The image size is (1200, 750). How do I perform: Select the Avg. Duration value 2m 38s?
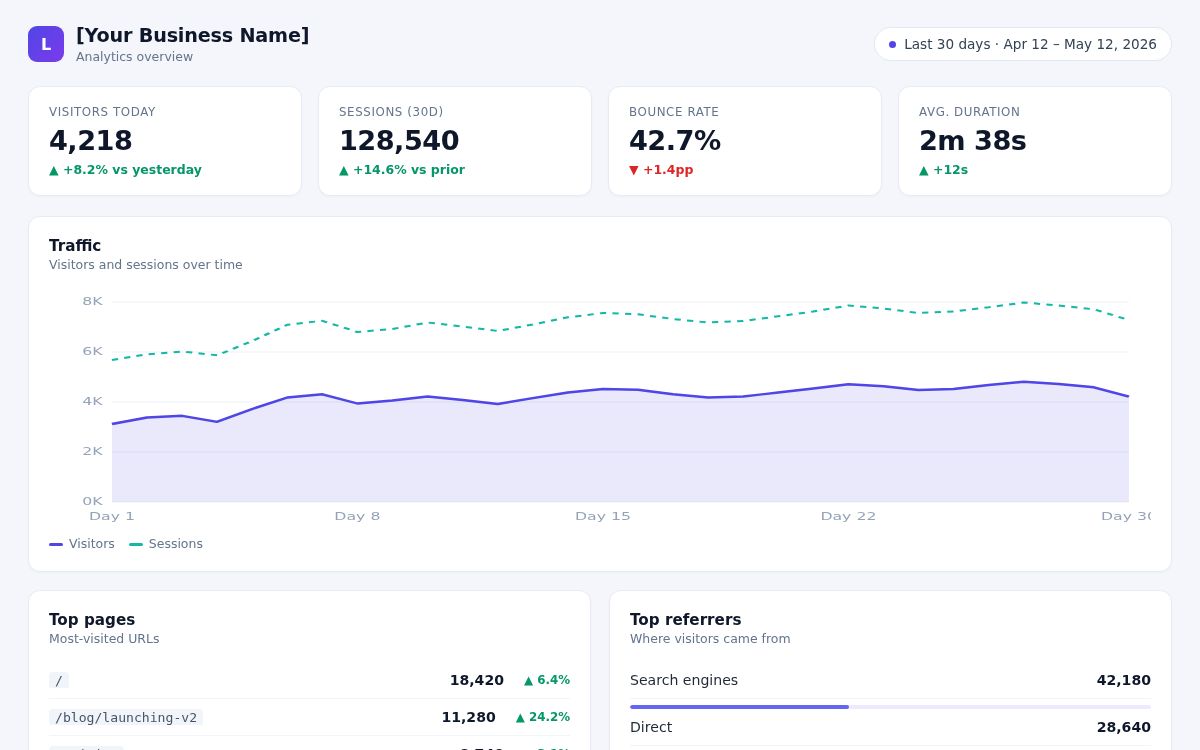click(973, 141)
